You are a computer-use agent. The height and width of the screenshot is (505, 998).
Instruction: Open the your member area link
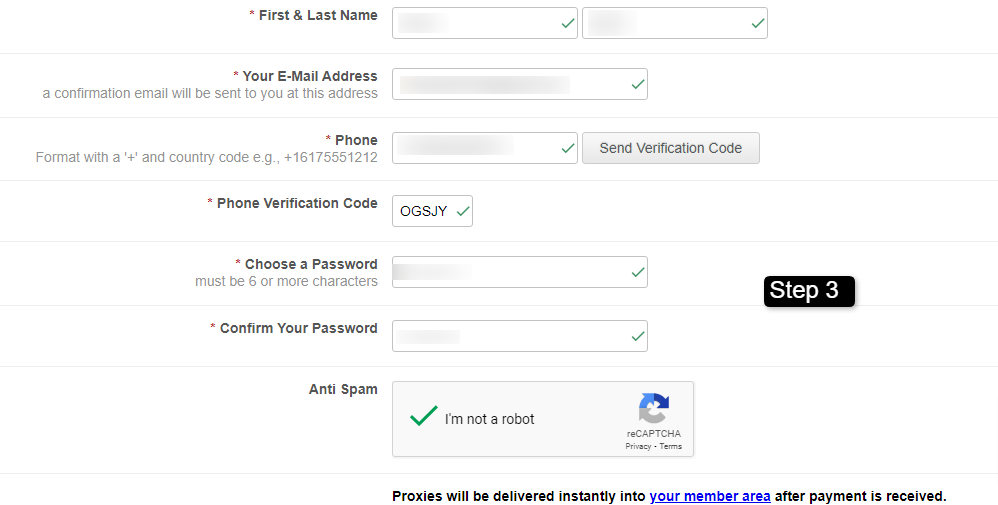click(710, 496)
